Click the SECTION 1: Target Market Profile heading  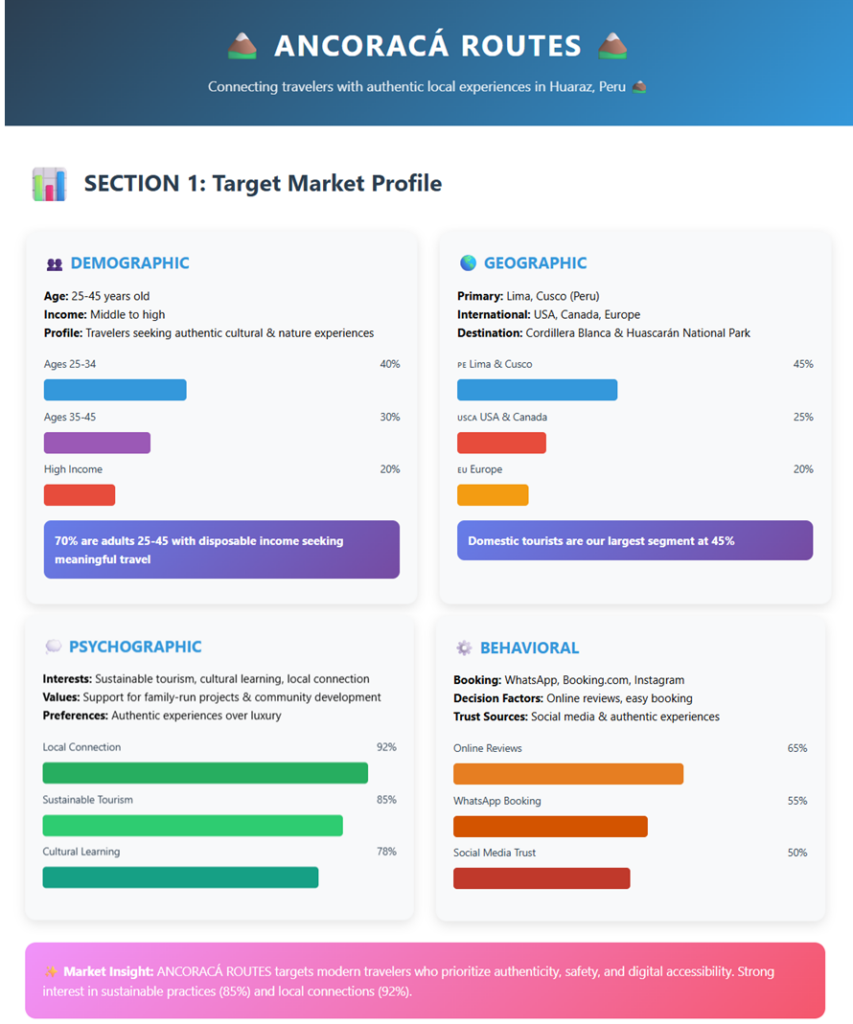262,184
